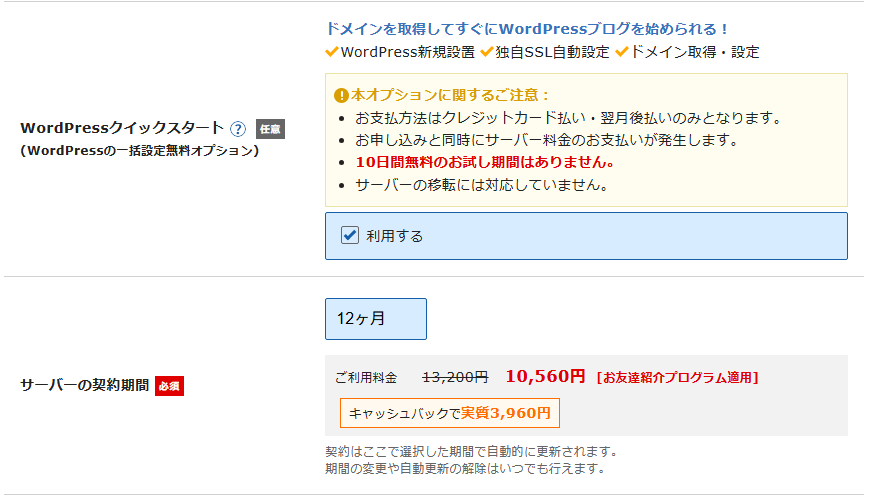
Task: Click the red 10,560円 price
Action: pyautogui.click(x=545, y=376)
